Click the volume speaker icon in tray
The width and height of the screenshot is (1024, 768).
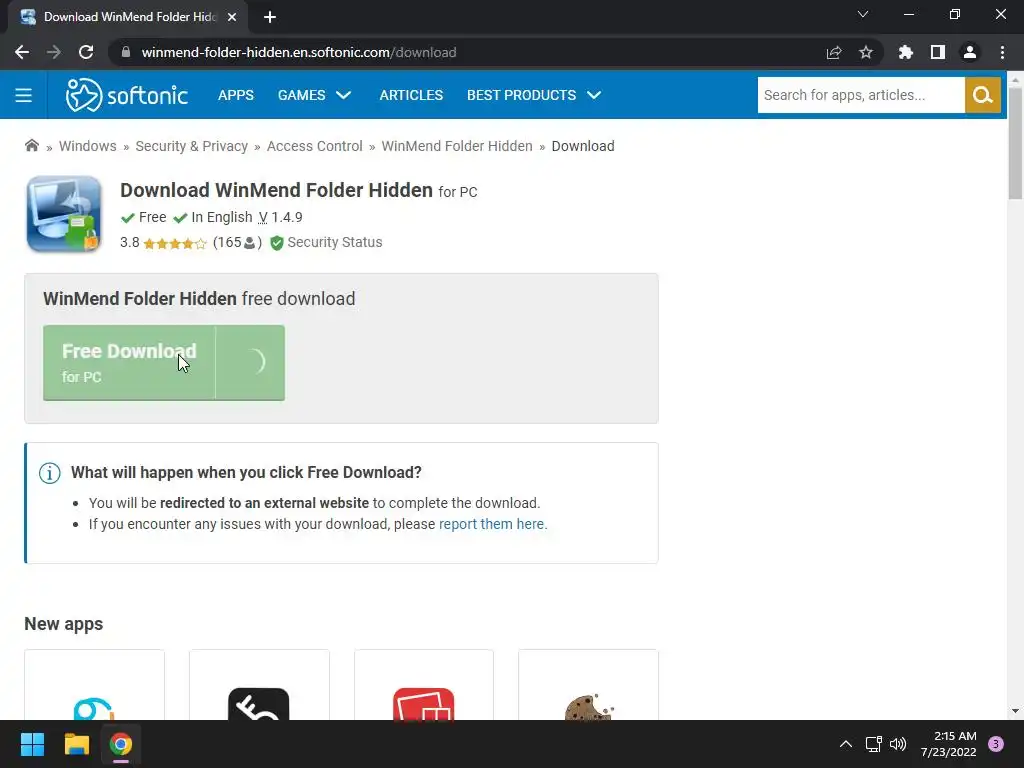tap(899, 744)
